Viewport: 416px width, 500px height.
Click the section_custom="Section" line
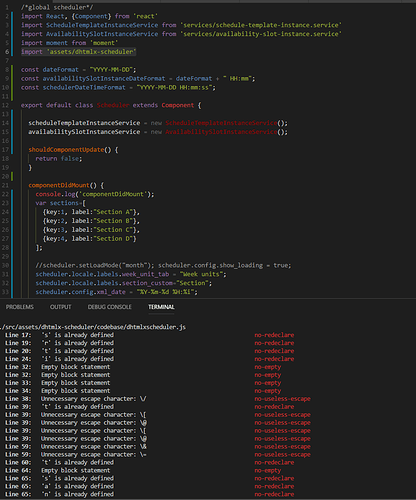tap(124, 283)
